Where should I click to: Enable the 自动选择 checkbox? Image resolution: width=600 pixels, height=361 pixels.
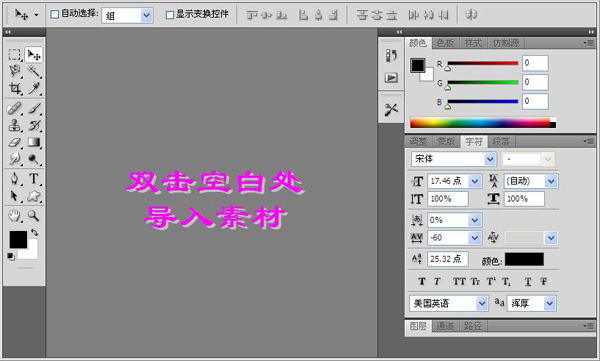click(55, 15)
